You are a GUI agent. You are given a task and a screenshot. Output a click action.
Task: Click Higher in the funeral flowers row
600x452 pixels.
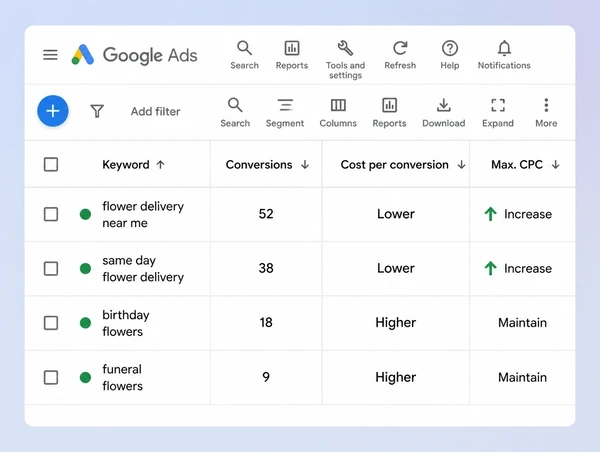coord(396,377)
